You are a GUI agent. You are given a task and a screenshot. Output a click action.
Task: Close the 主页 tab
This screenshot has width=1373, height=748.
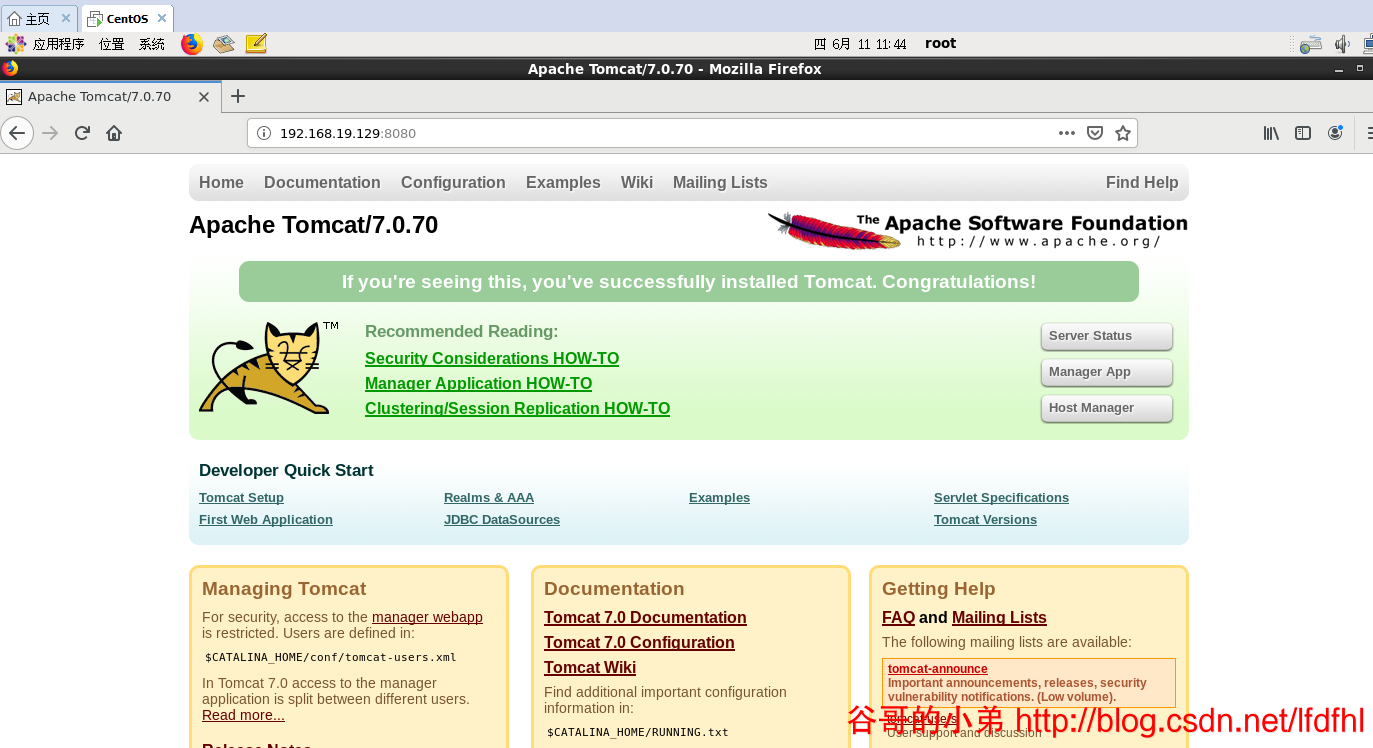coord(66,18)
